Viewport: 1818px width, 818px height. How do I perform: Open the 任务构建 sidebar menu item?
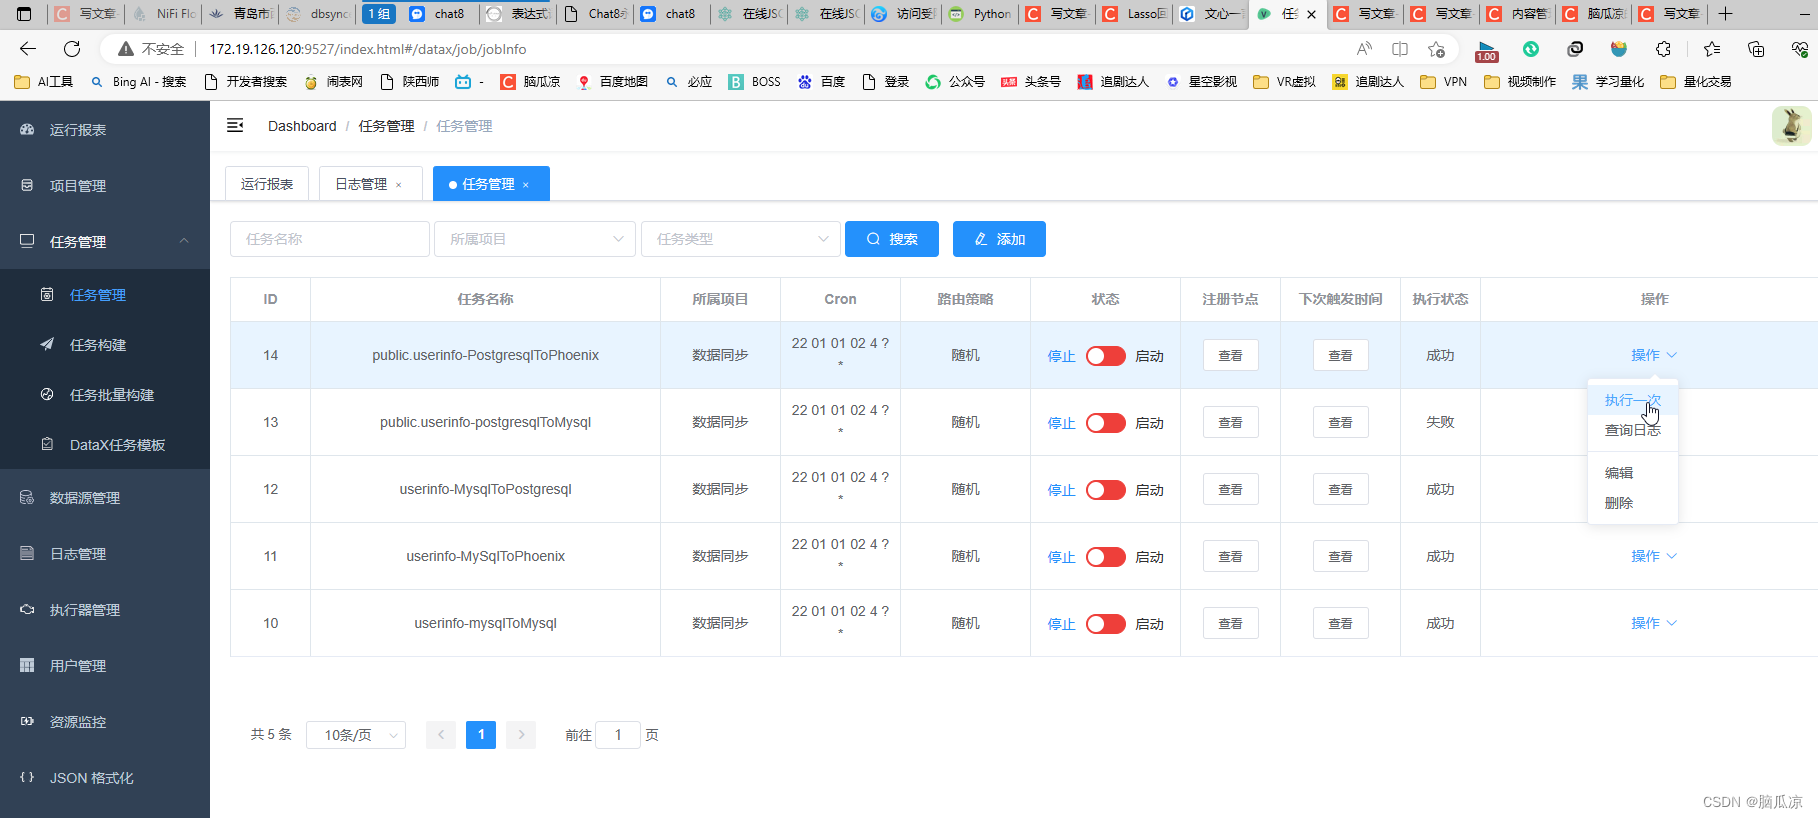point(105,345)
